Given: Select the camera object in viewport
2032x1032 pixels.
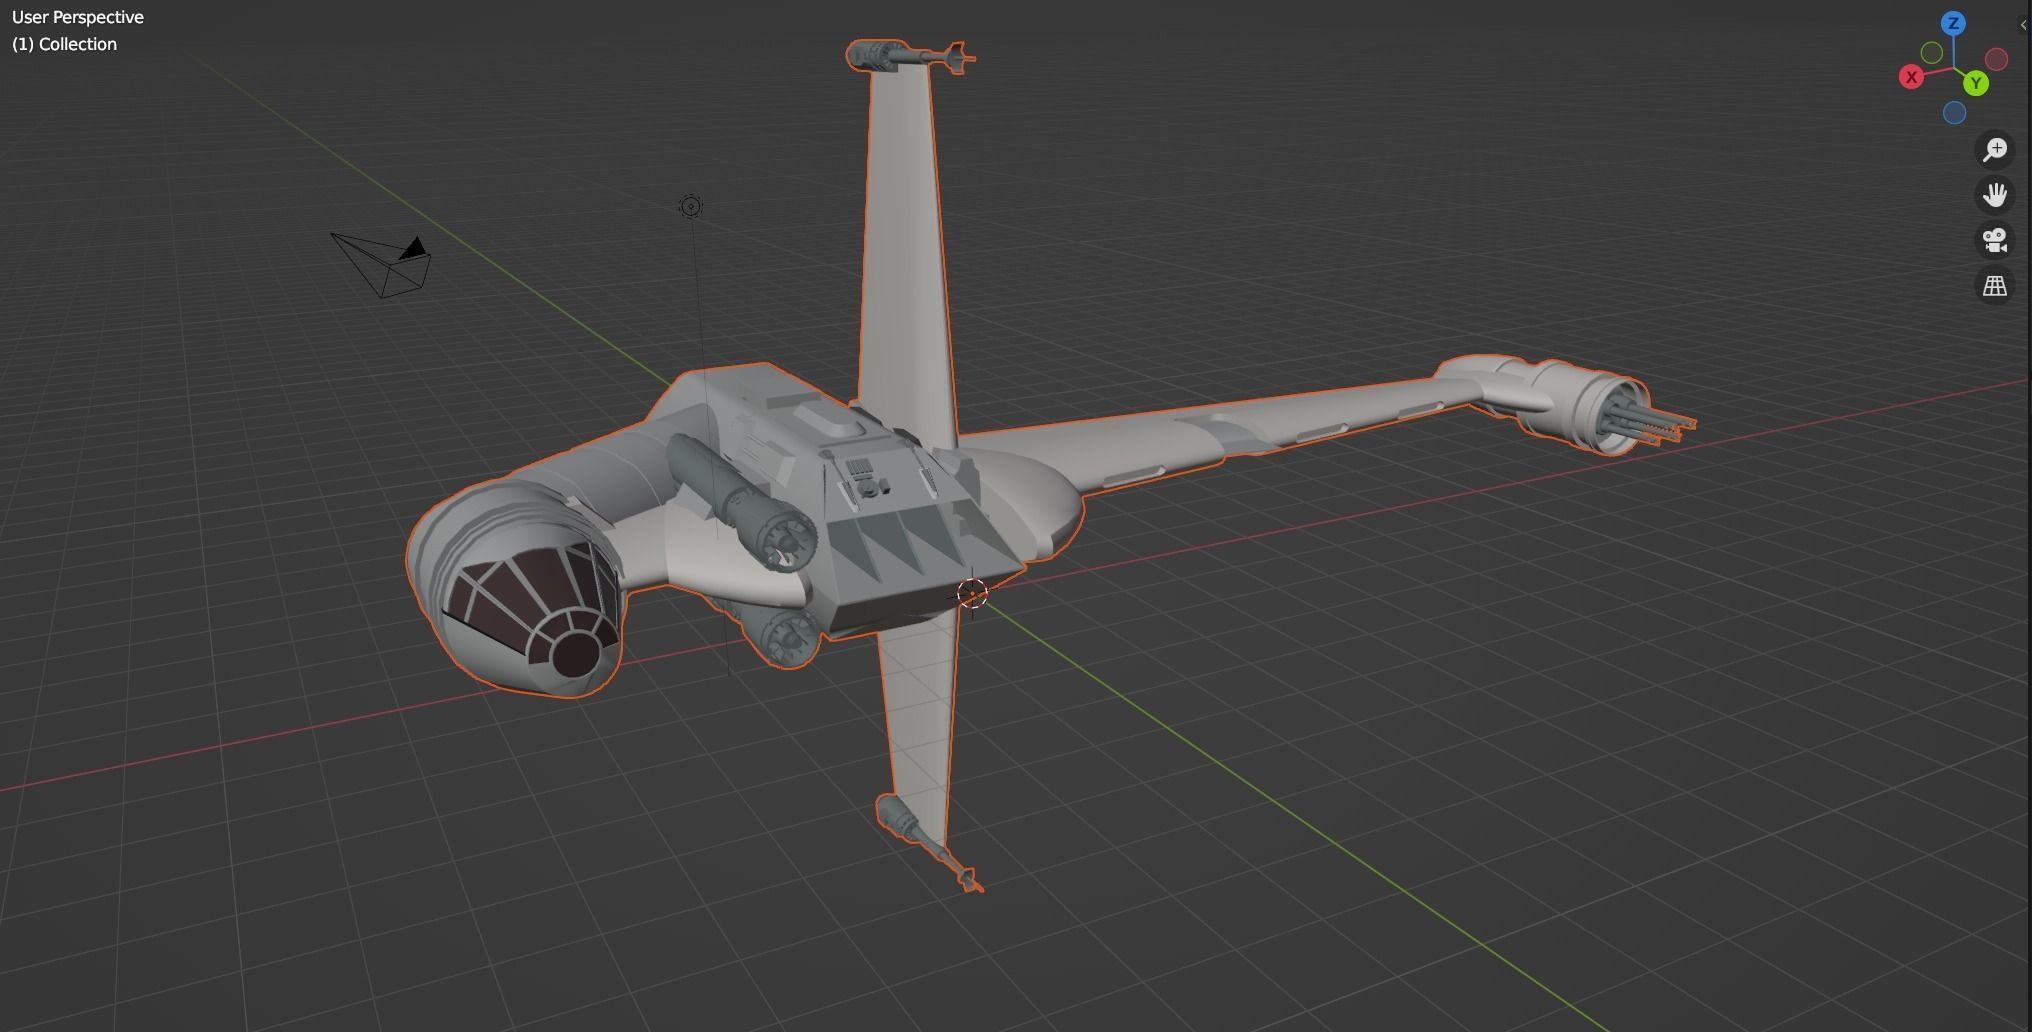Looking at the screenshot, I should (381, 265).
